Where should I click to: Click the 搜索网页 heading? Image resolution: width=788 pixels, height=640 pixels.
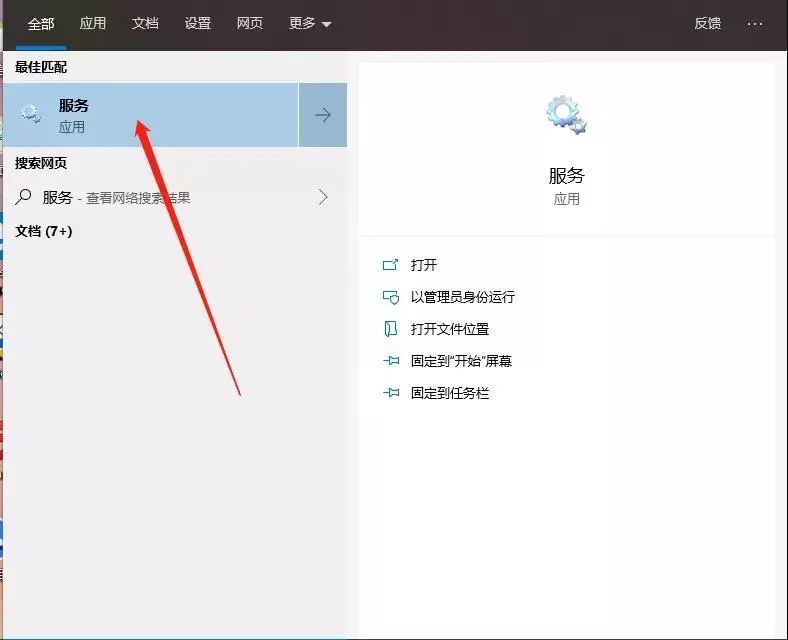(x=41, y=163)
